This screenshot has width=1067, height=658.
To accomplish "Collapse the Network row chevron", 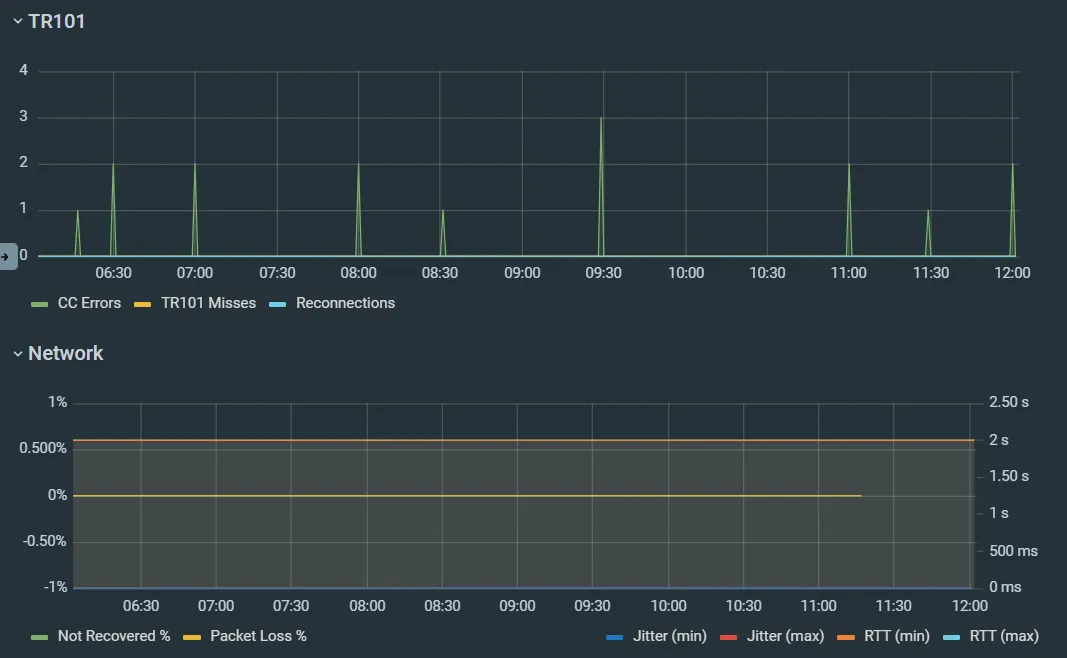I will (18, 354).
